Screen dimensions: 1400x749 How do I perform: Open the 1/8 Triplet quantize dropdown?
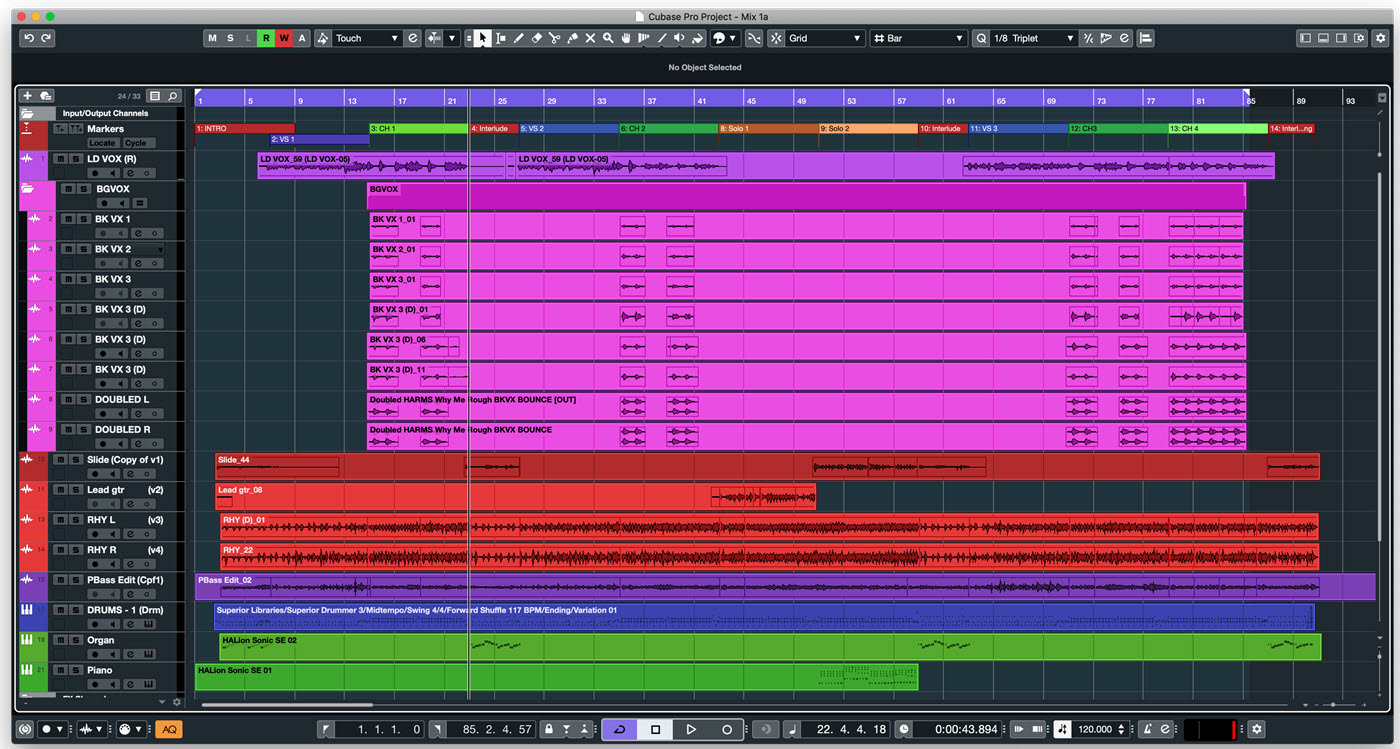[x=1033, y=38]
